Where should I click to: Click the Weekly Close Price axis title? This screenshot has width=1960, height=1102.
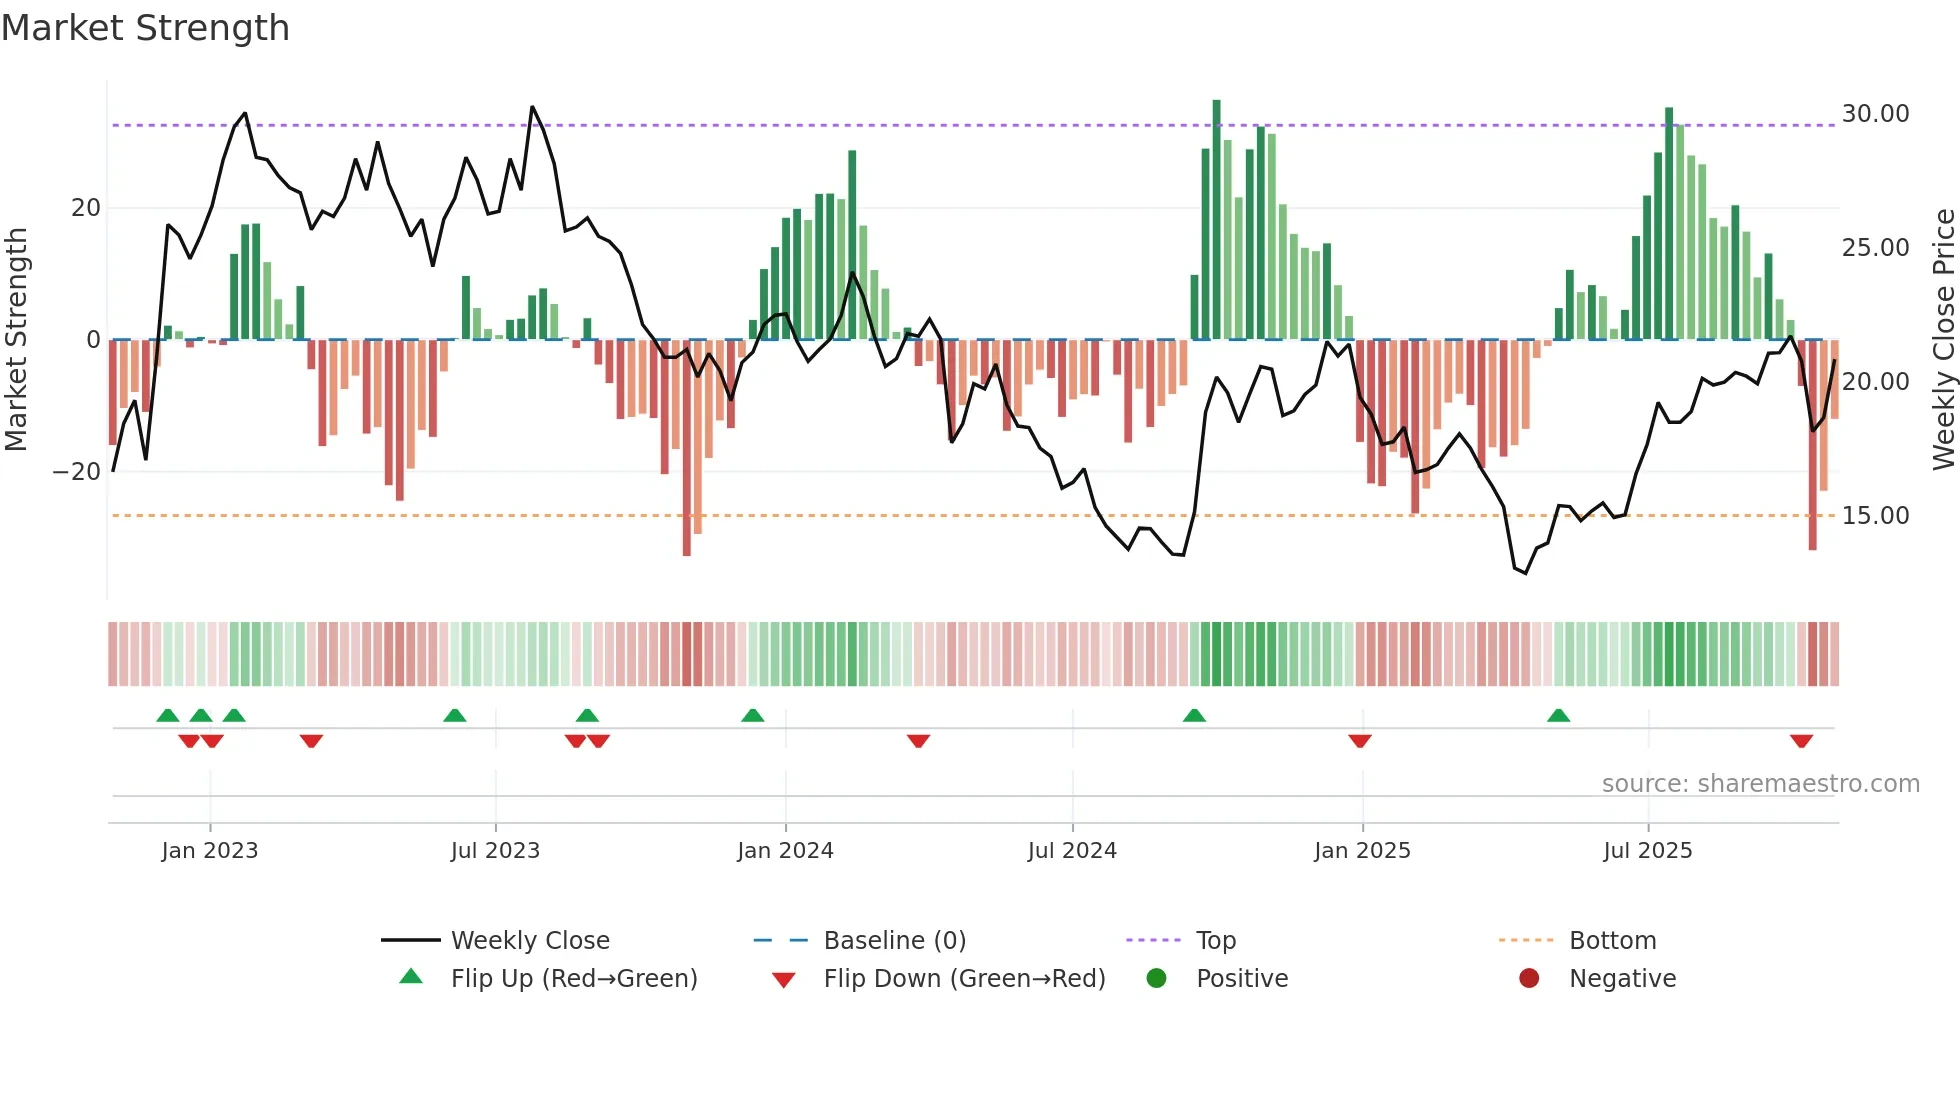(1943, 339)
